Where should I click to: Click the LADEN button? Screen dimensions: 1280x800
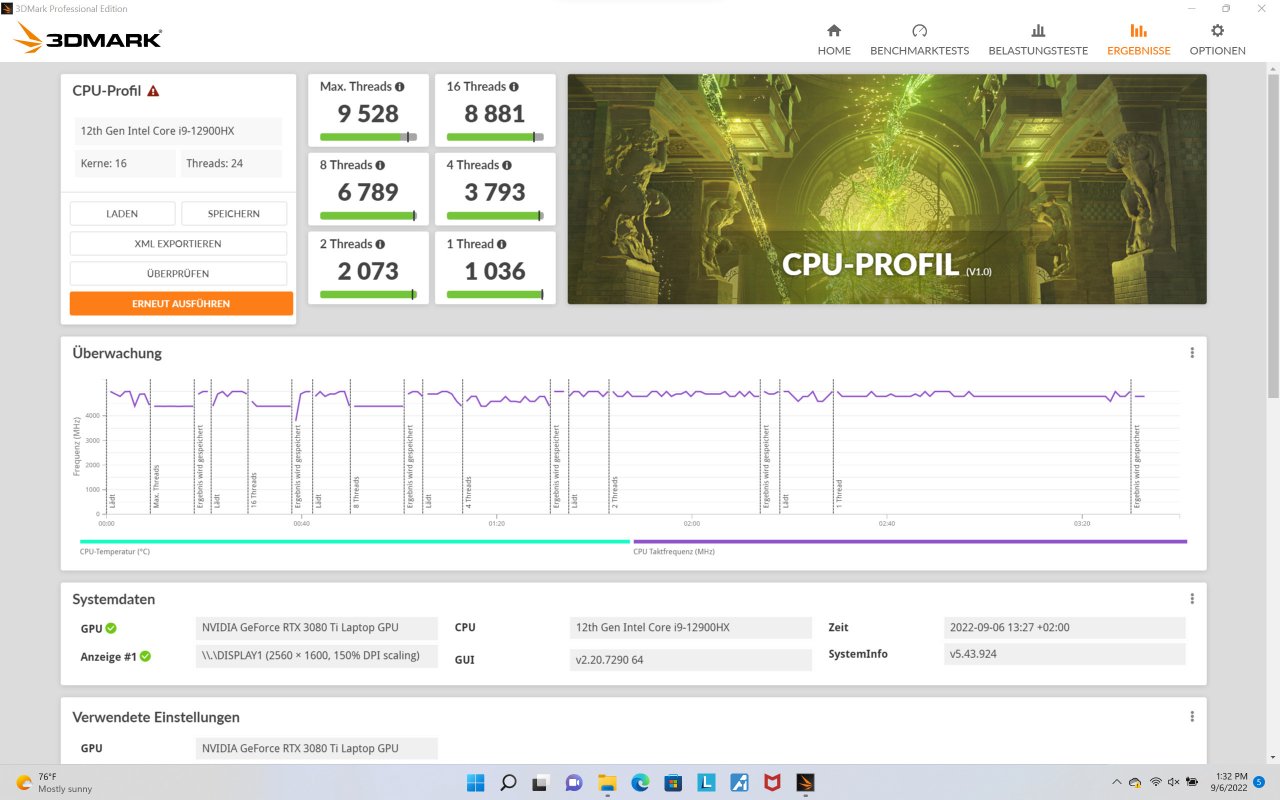point(122,214)
